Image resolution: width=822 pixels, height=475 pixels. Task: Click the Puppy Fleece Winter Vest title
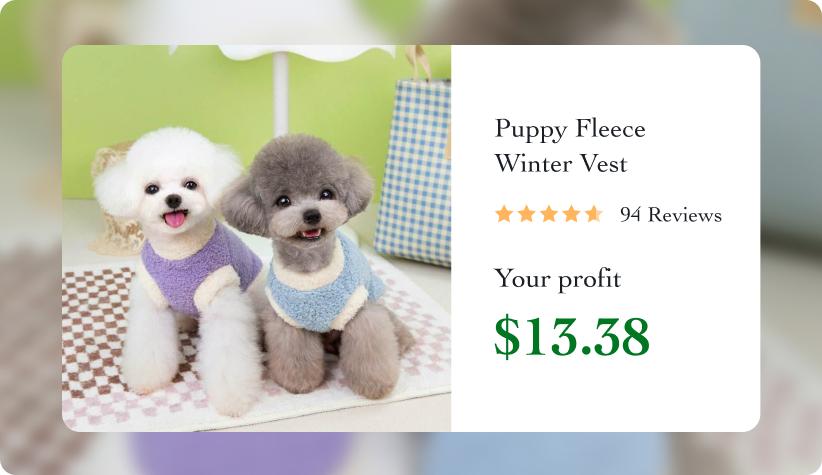pos(570,146)
